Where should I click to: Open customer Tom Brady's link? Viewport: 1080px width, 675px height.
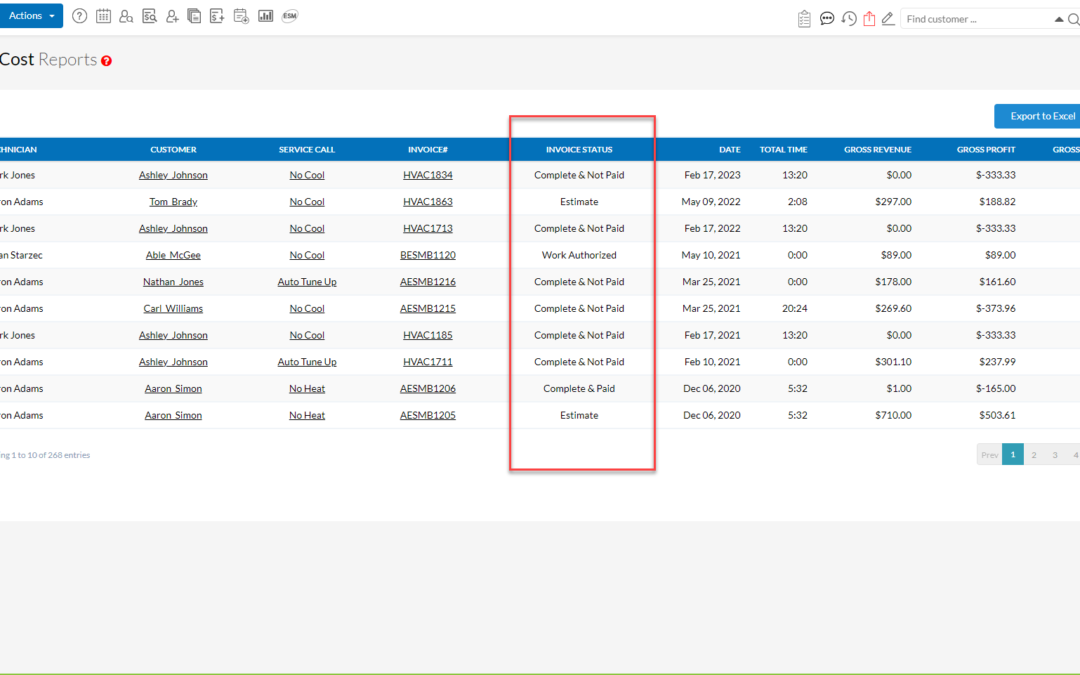click(173, 201)
